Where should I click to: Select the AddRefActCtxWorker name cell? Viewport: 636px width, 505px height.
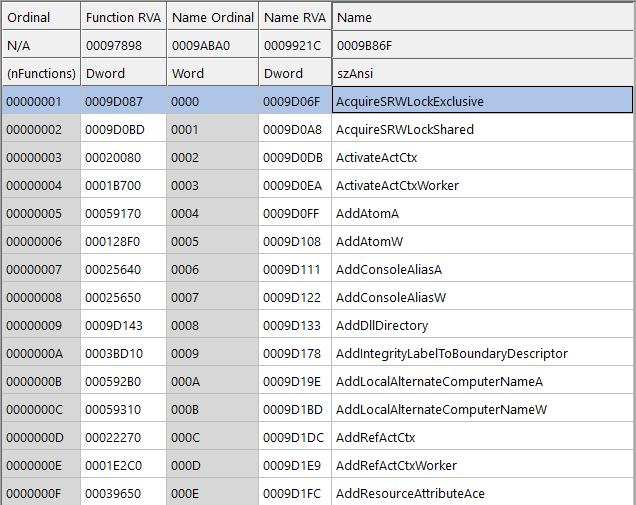click(482, 465)
